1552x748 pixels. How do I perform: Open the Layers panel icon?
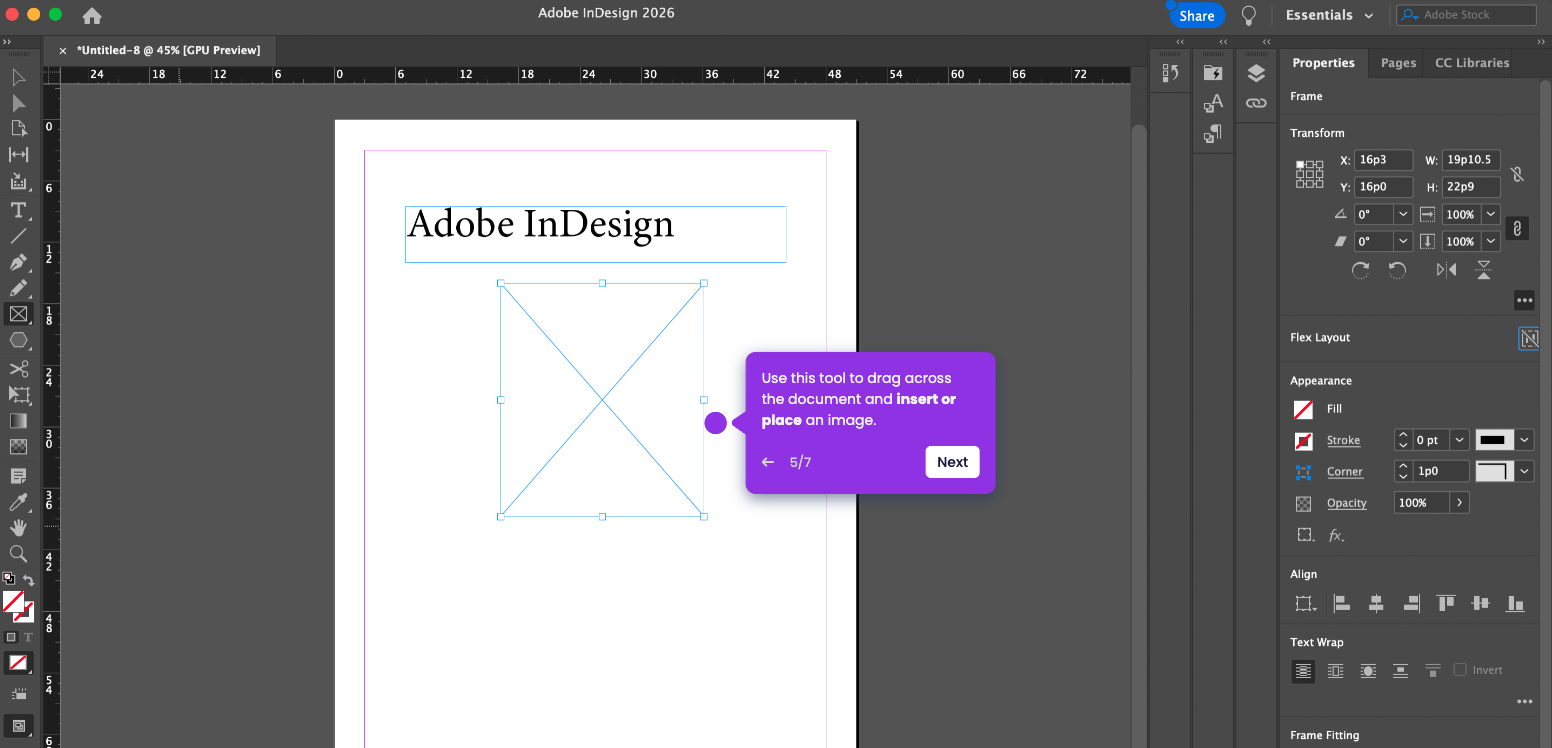coord(1256,73)
